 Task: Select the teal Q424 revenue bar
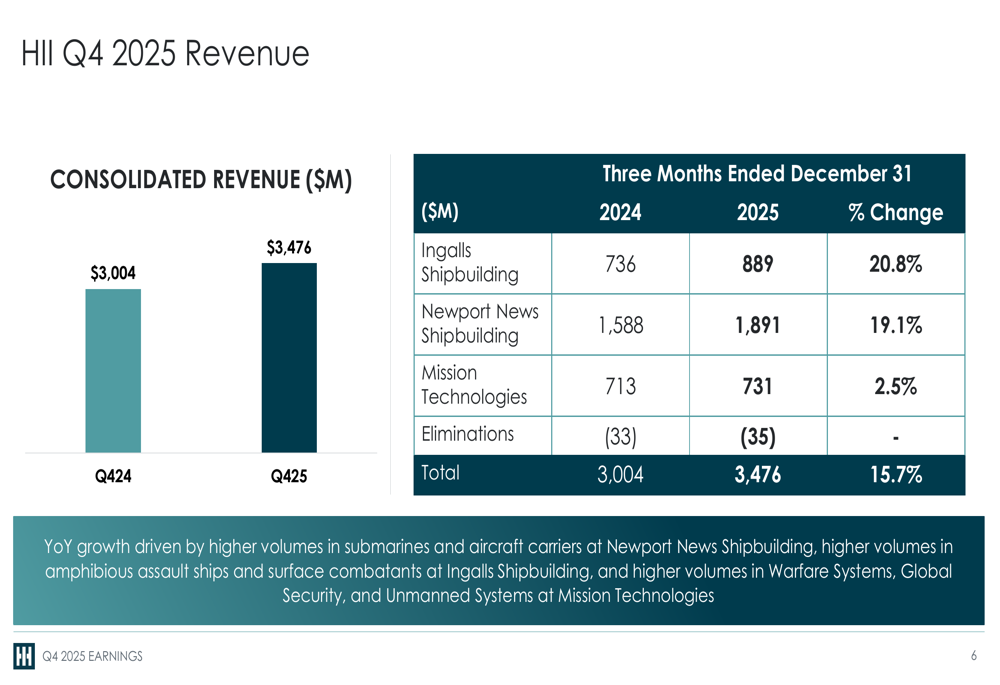coord(113,370)
